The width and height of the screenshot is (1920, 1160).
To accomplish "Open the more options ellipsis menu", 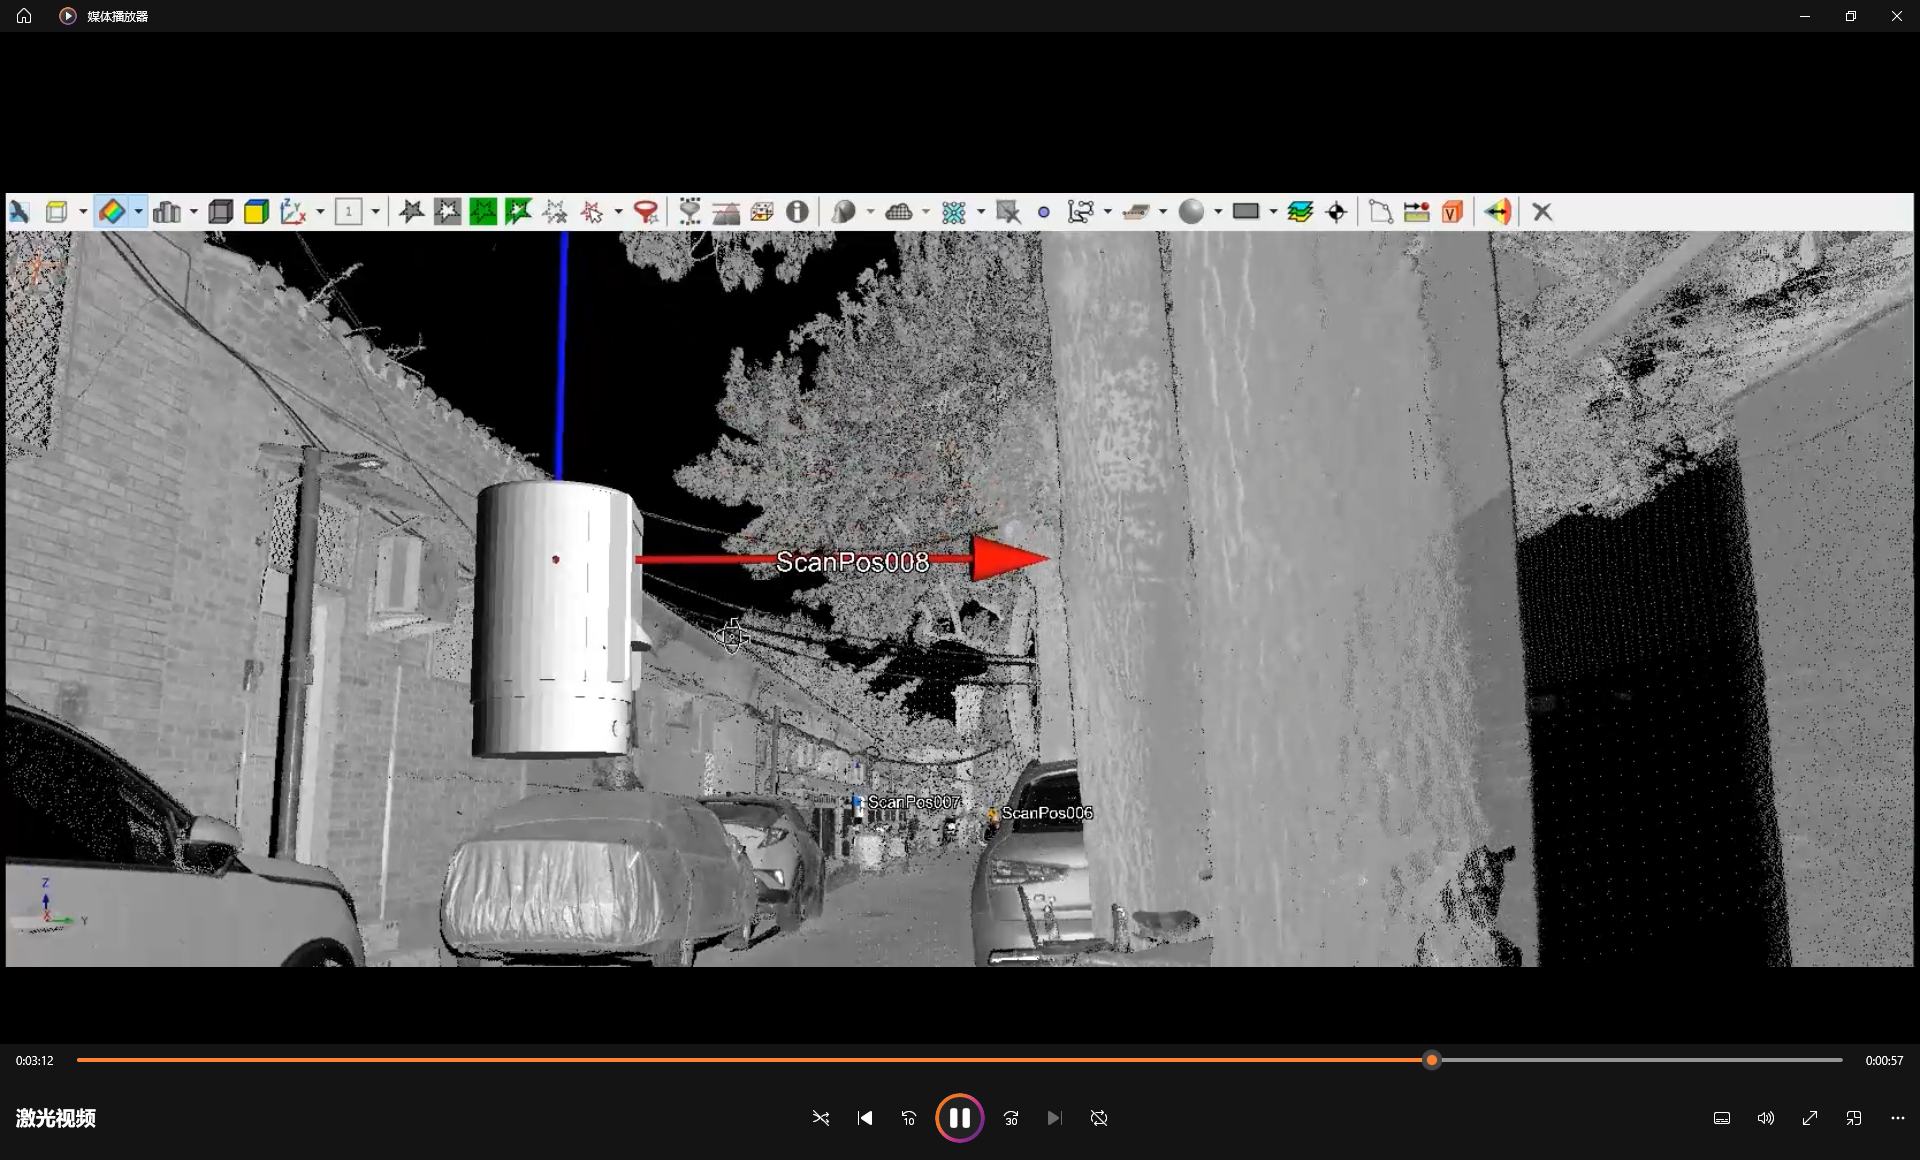I will pos(1898,1118).
